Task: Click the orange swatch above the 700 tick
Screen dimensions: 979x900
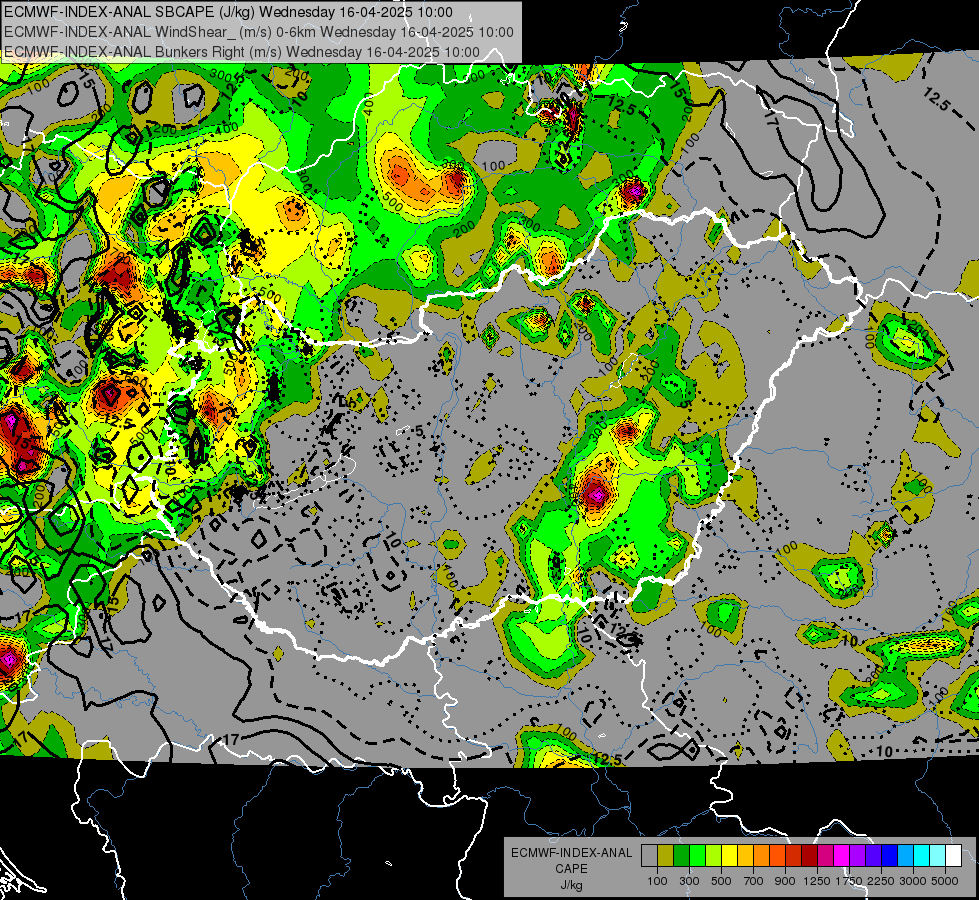Action: [762, 855]
